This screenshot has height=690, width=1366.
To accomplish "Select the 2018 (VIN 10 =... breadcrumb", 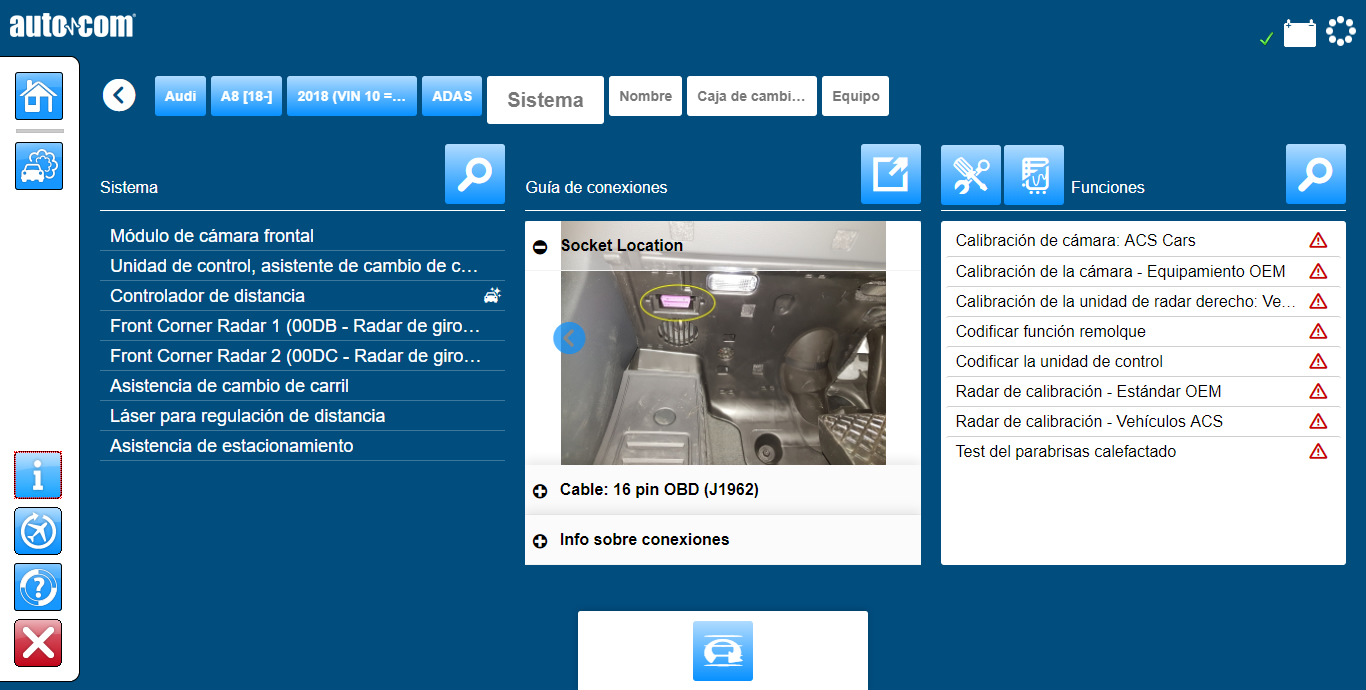I will (352, 96).
